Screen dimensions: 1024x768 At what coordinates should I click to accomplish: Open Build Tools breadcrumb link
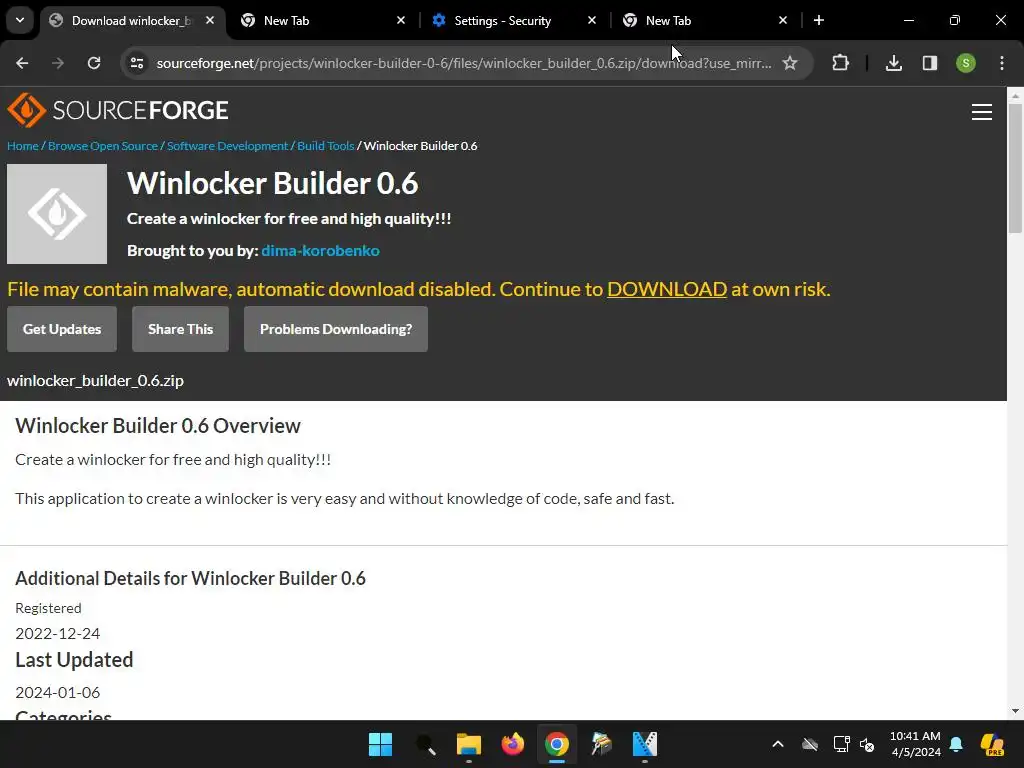(326, 146)
